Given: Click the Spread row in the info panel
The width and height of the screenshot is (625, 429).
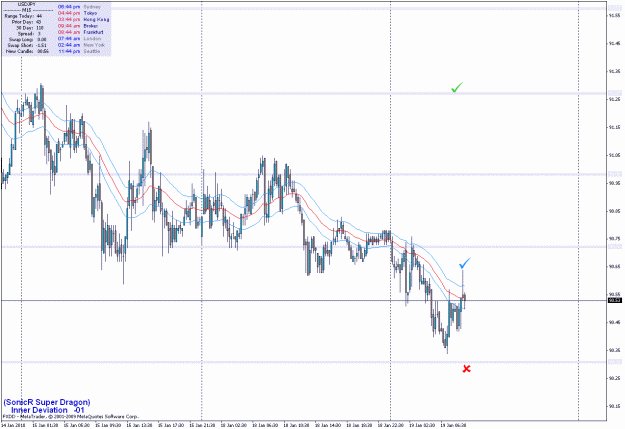Looking at the screenshot, I should pyautogui.click(x=29, y=34).
